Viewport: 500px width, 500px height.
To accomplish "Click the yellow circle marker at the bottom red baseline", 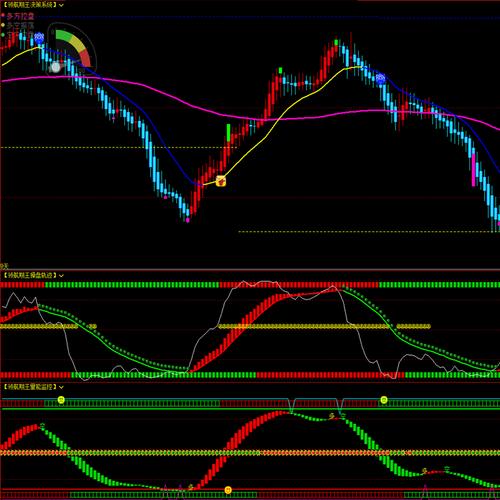I will tap(228, 490).
